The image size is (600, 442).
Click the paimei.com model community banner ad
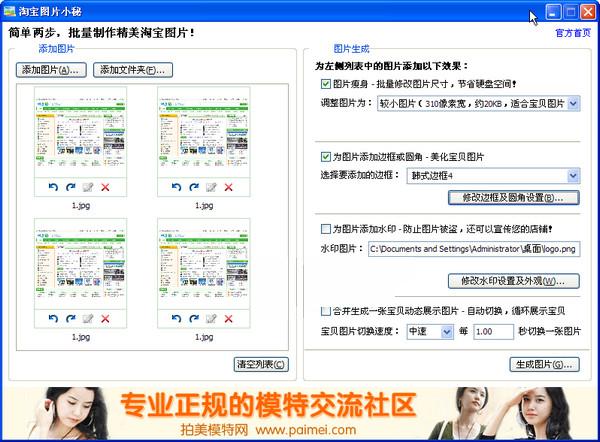click(x=300, y=413)
